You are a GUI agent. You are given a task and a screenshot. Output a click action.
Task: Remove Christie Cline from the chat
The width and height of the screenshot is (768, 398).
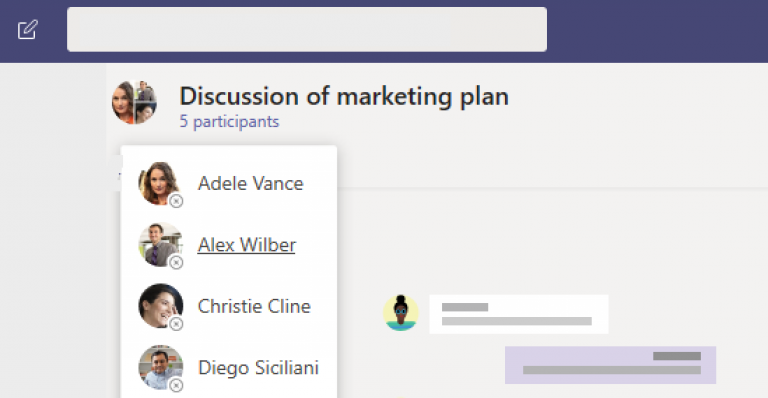point(176,324)
